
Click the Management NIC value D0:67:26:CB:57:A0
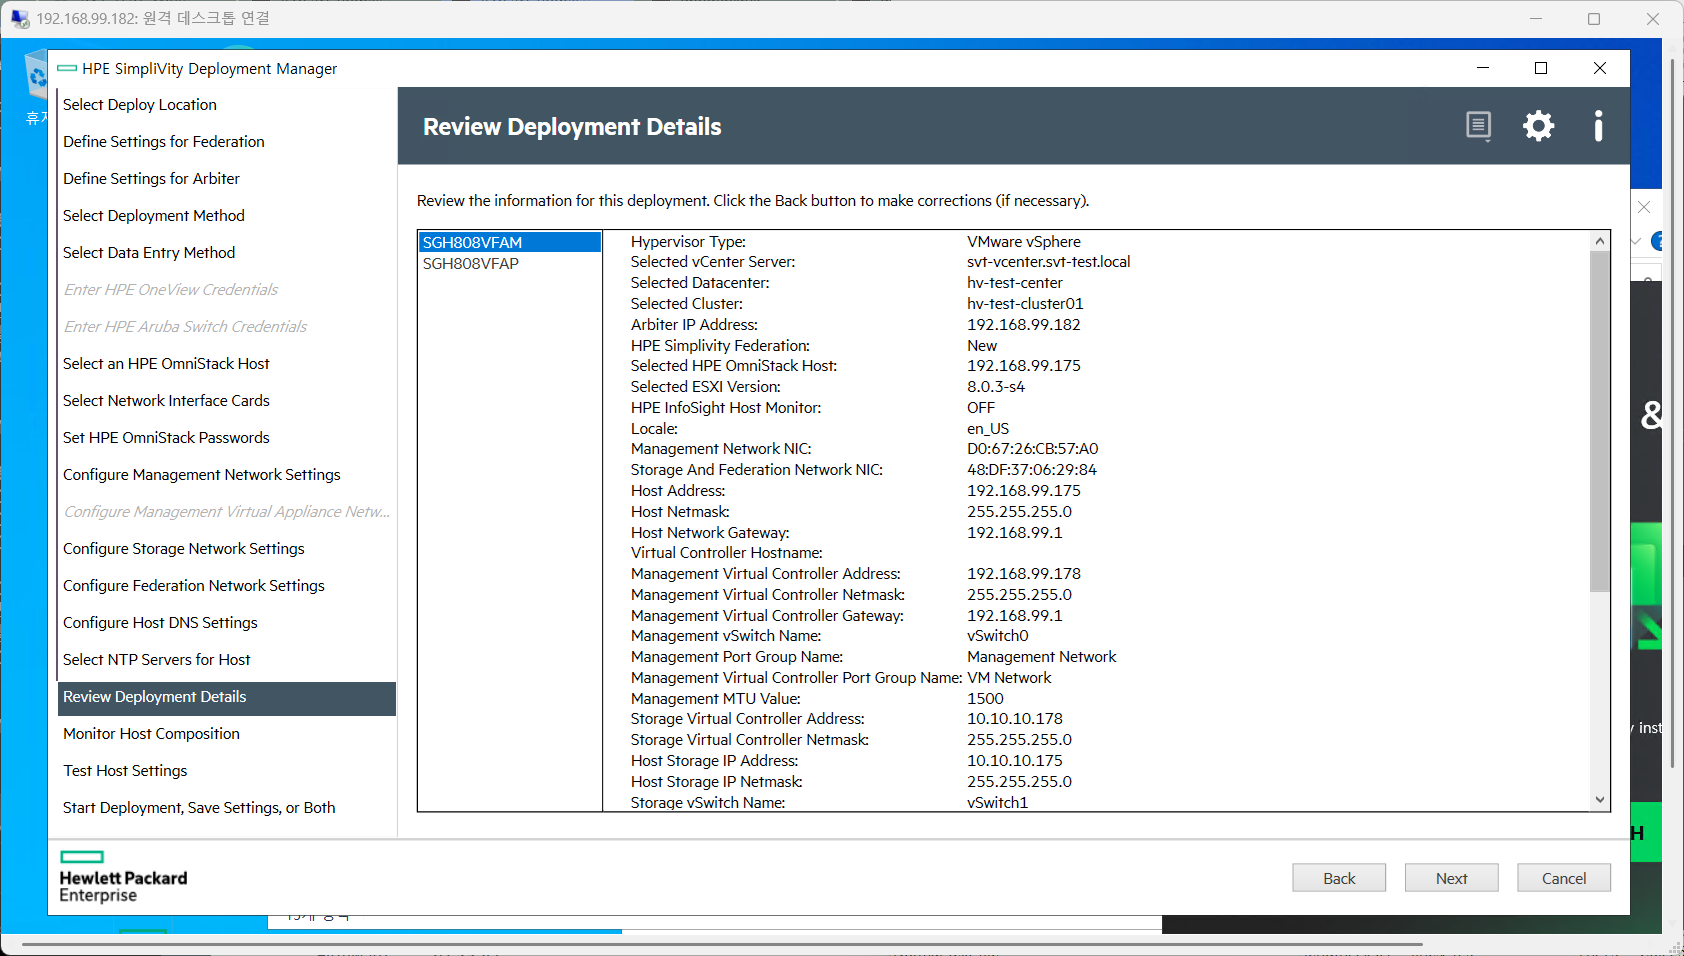(x=1032, y=449)
